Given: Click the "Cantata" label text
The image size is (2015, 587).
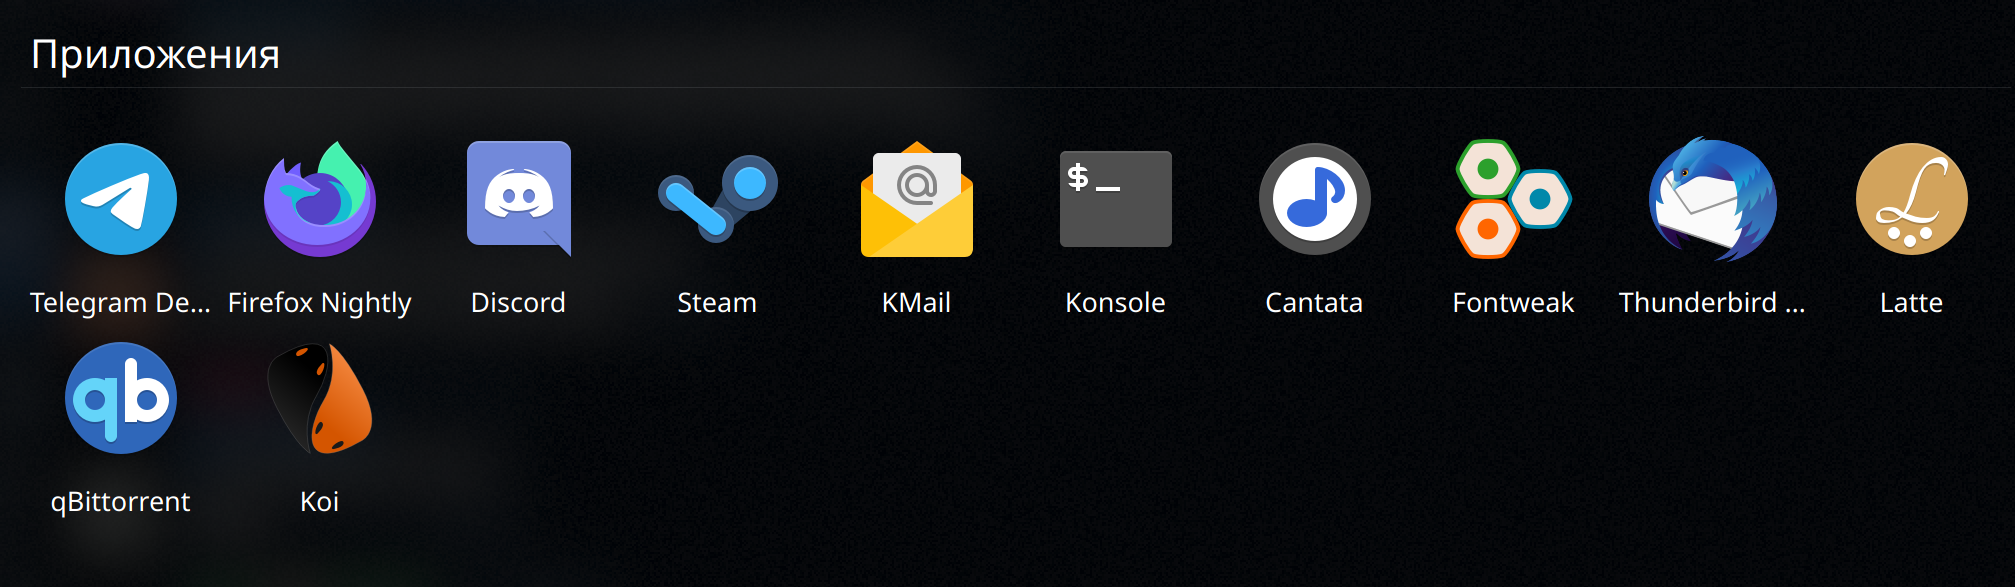Looking at the screenshot, I should click(1314, 303).
